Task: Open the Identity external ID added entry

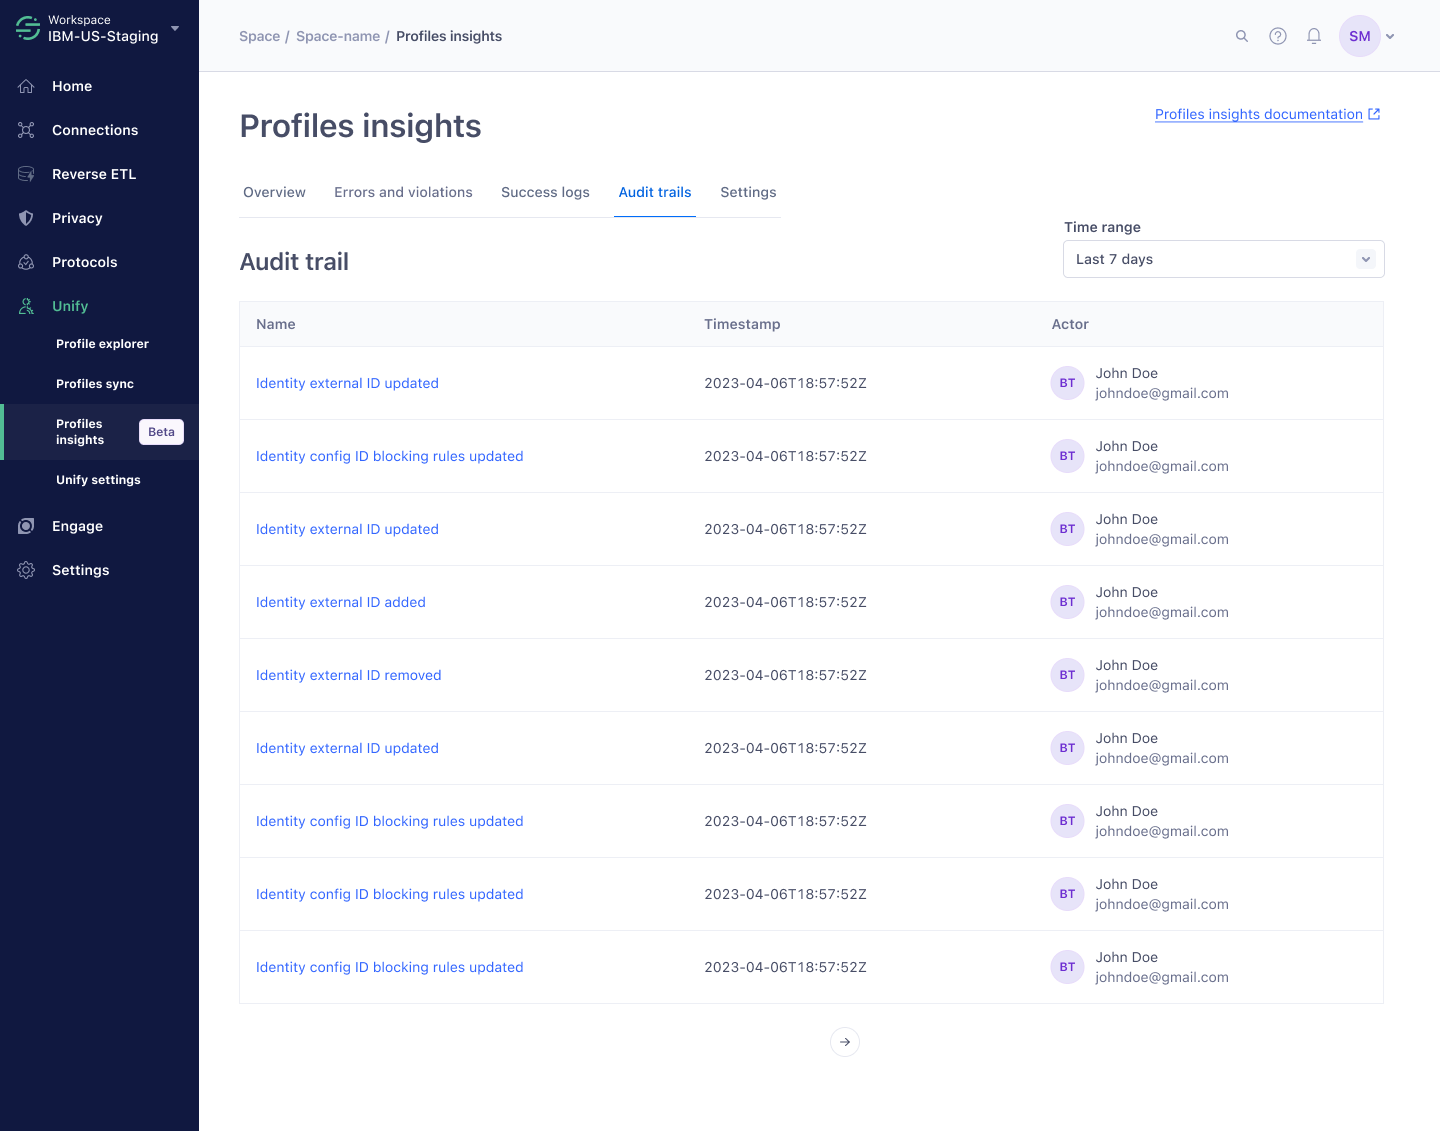Action: [x=341, y=602]
